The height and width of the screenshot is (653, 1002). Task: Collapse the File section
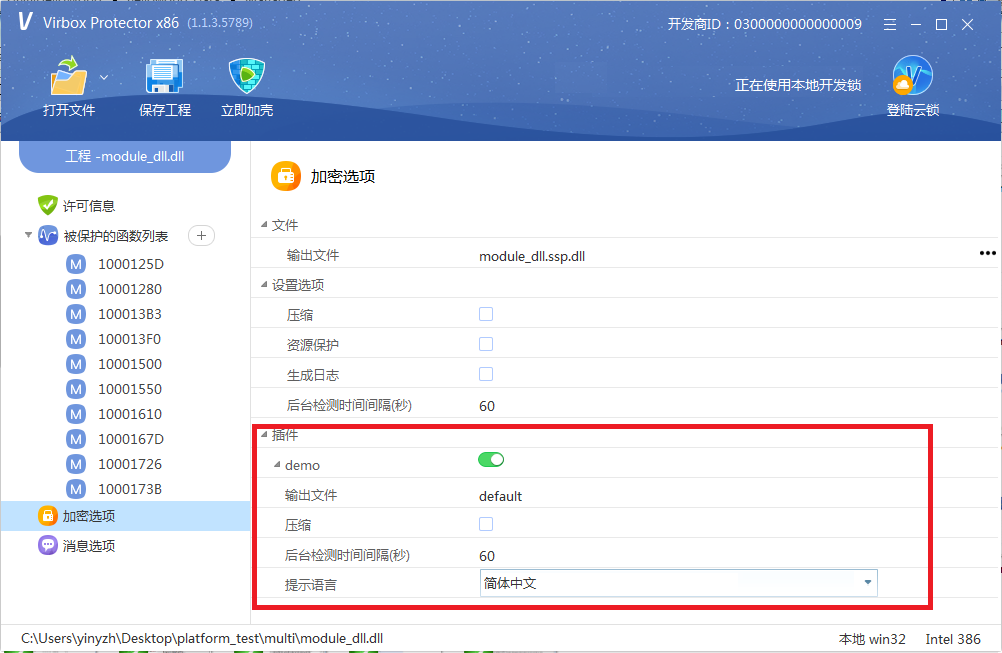click(x=264, y=224)
